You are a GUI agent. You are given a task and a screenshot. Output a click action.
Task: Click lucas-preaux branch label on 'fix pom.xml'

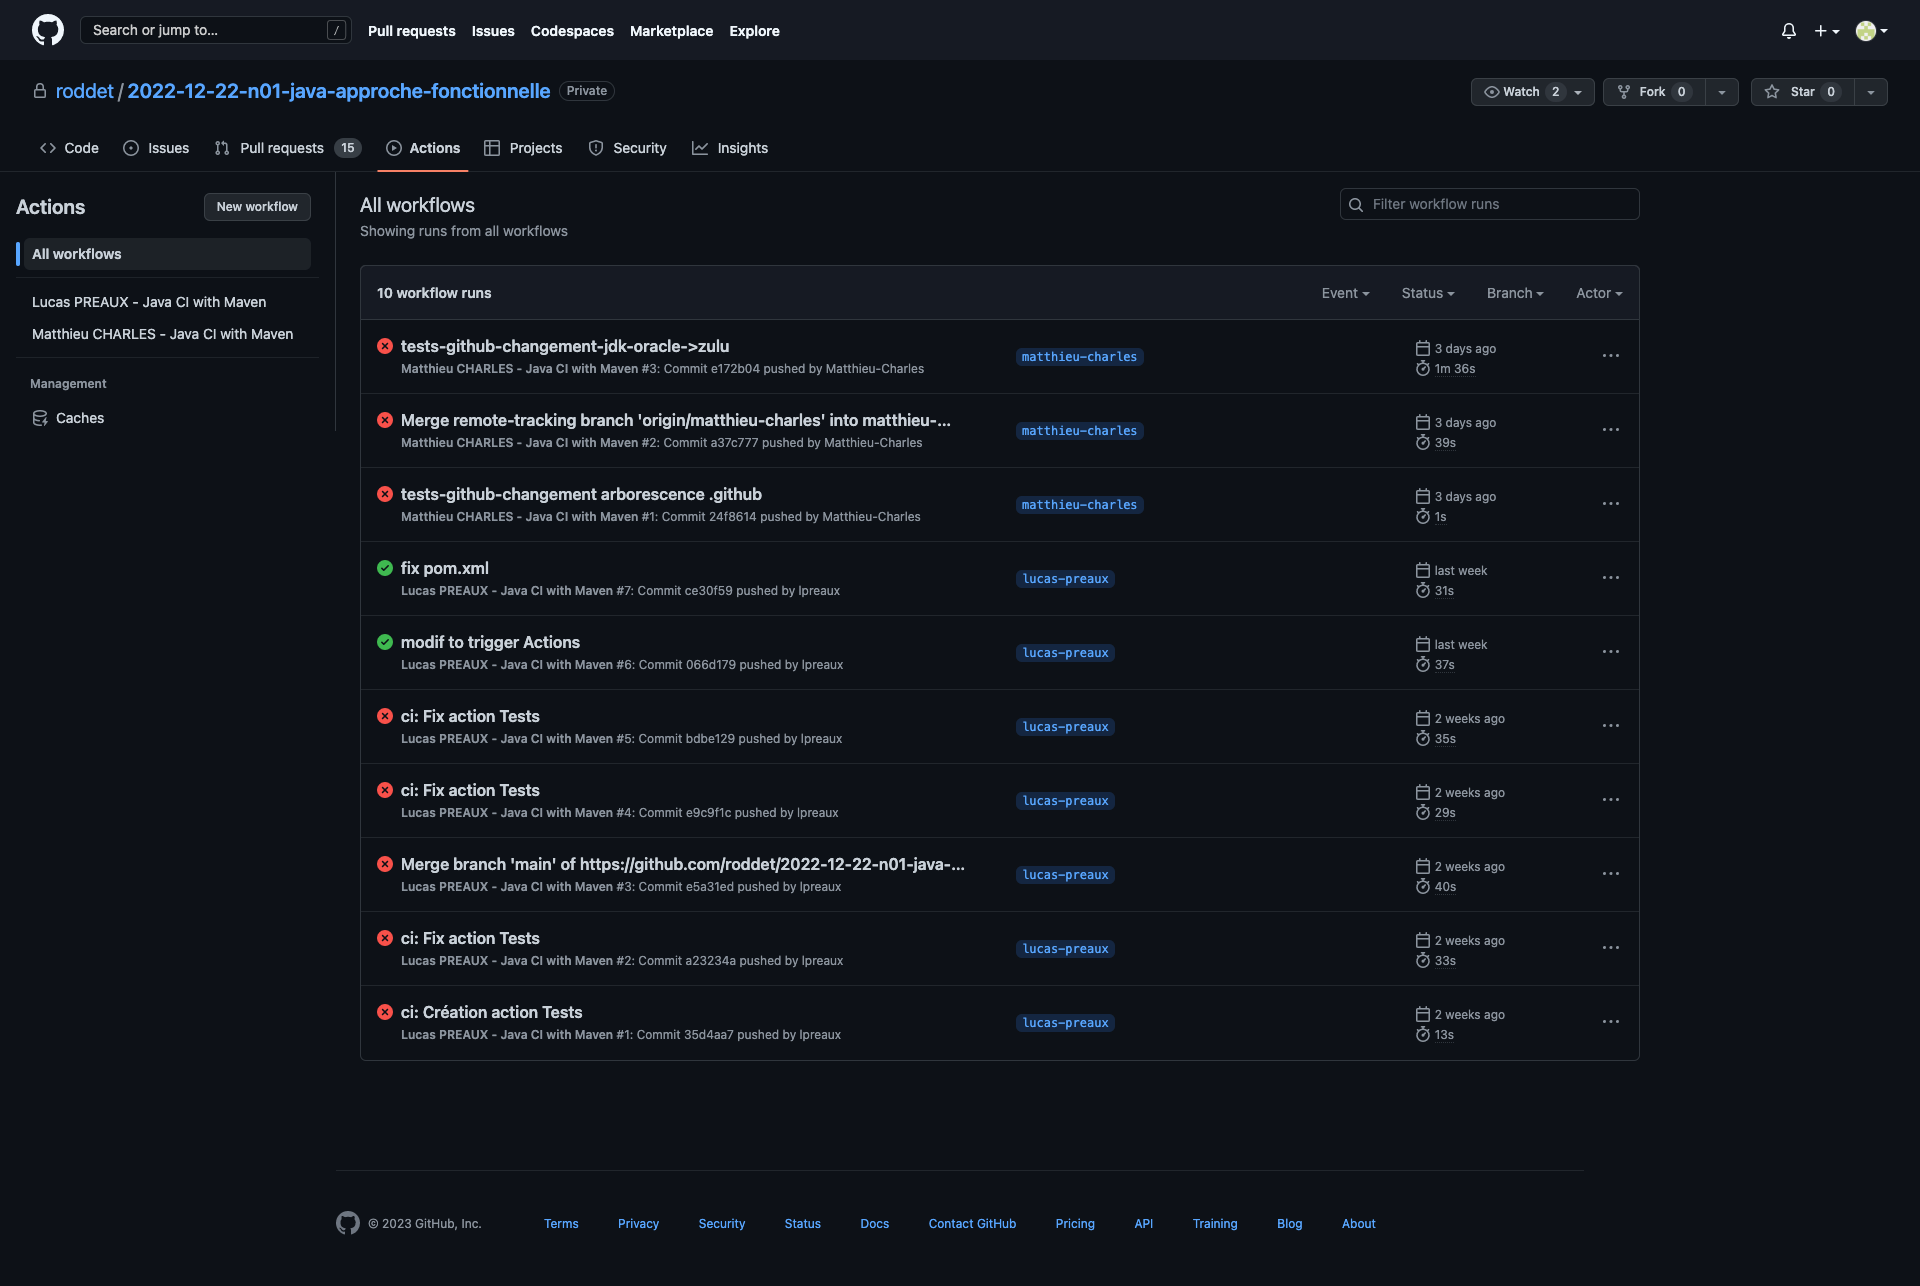click(x=1065, y=579)
